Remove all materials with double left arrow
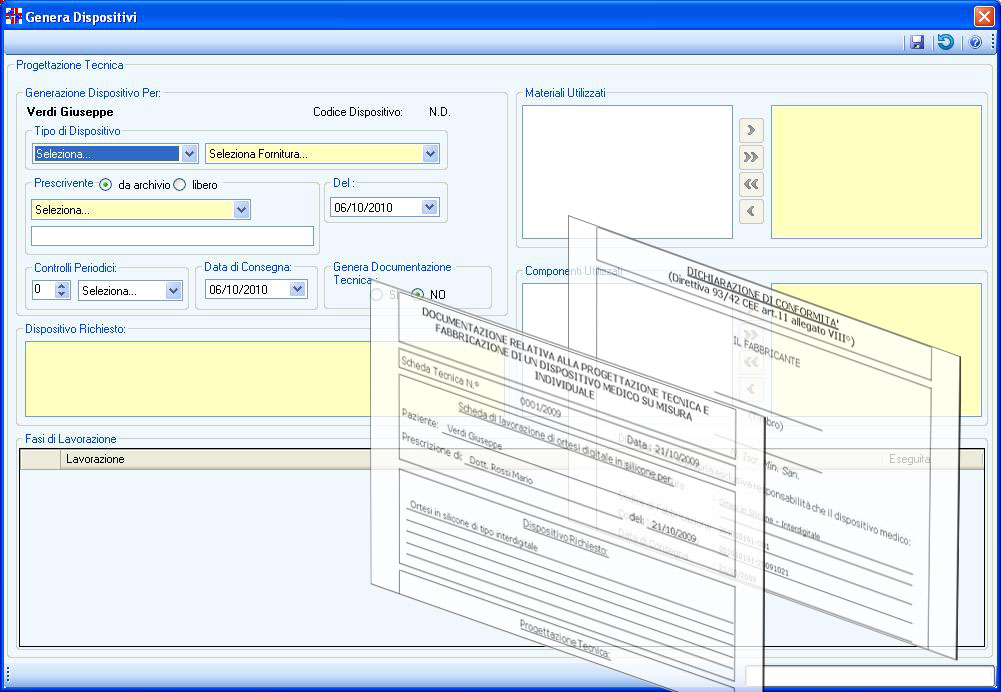 point(751,184)
